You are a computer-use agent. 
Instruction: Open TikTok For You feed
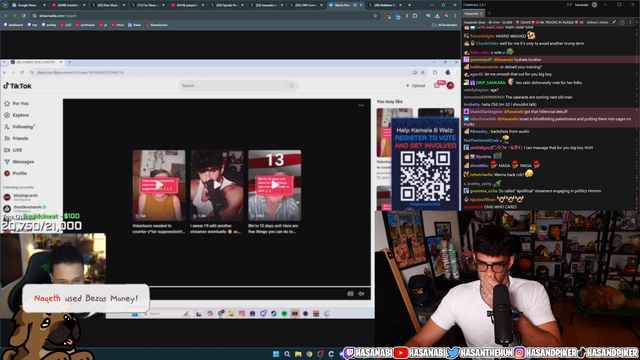click(x=16, y=104)
